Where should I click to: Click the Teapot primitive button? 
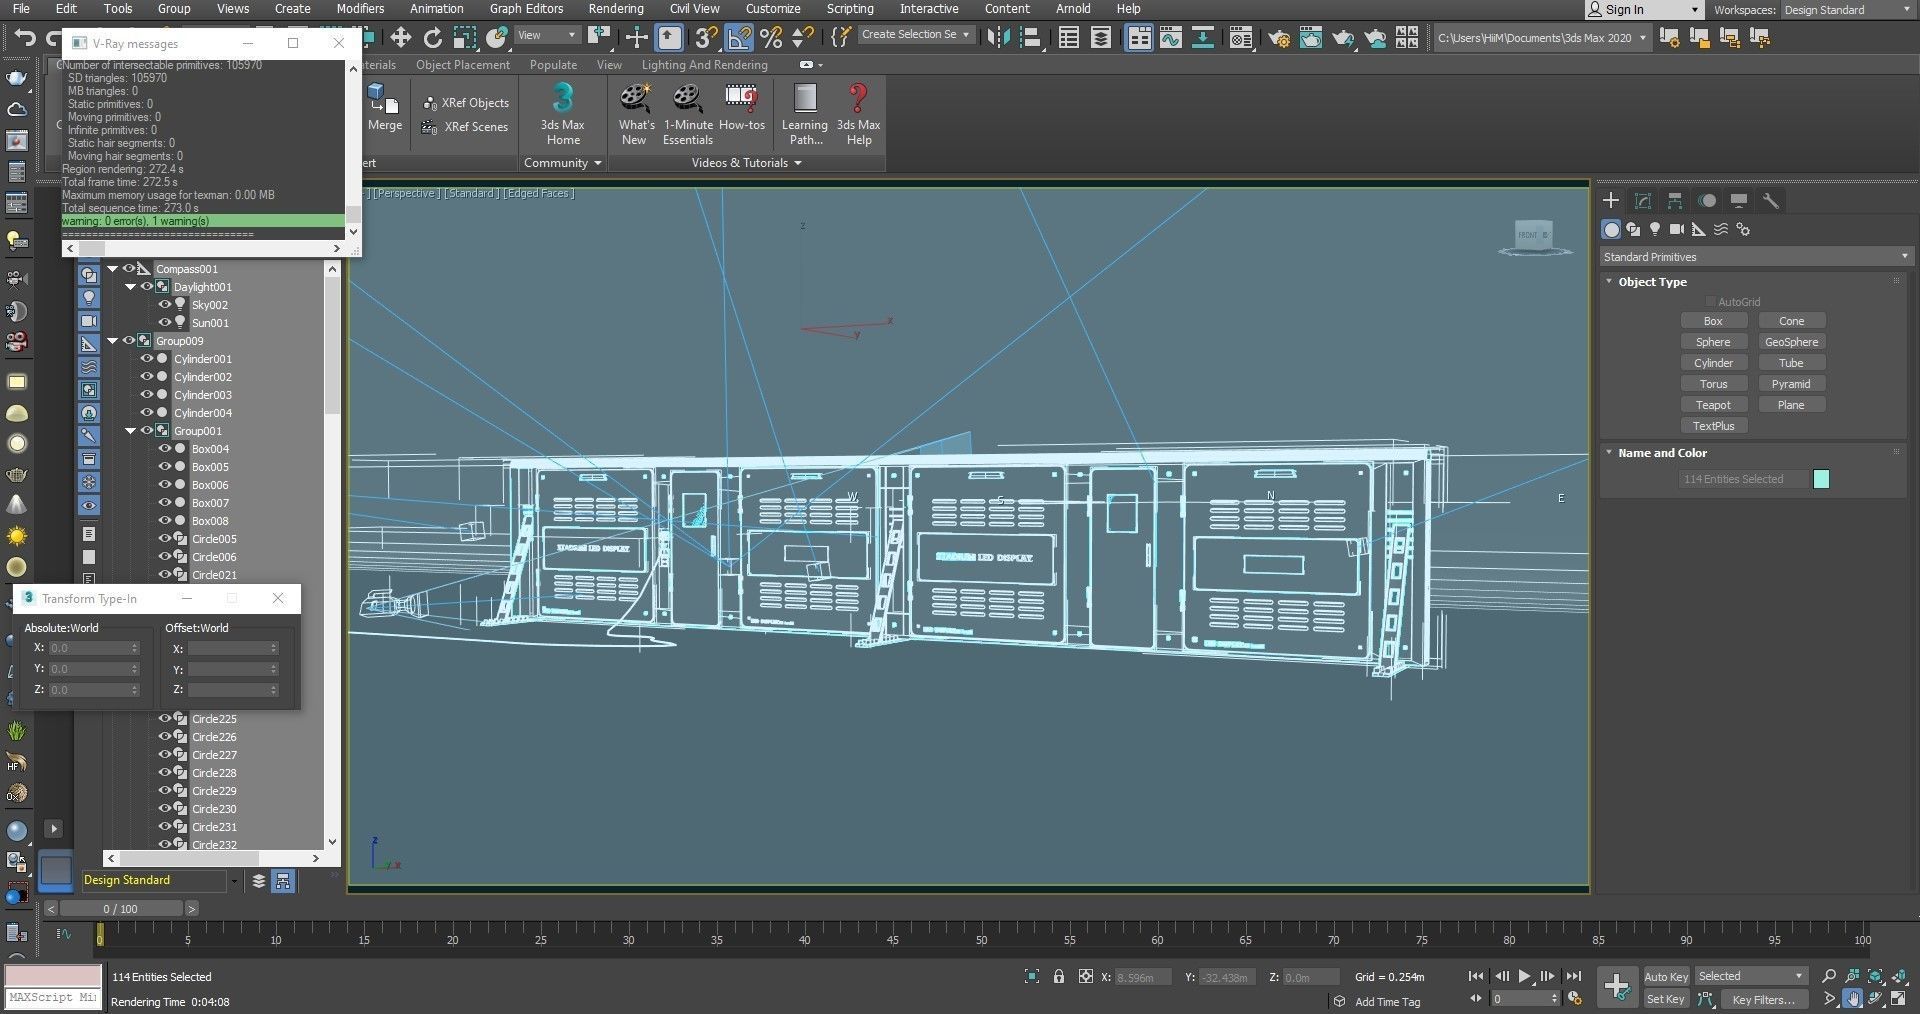[1713, 405]
